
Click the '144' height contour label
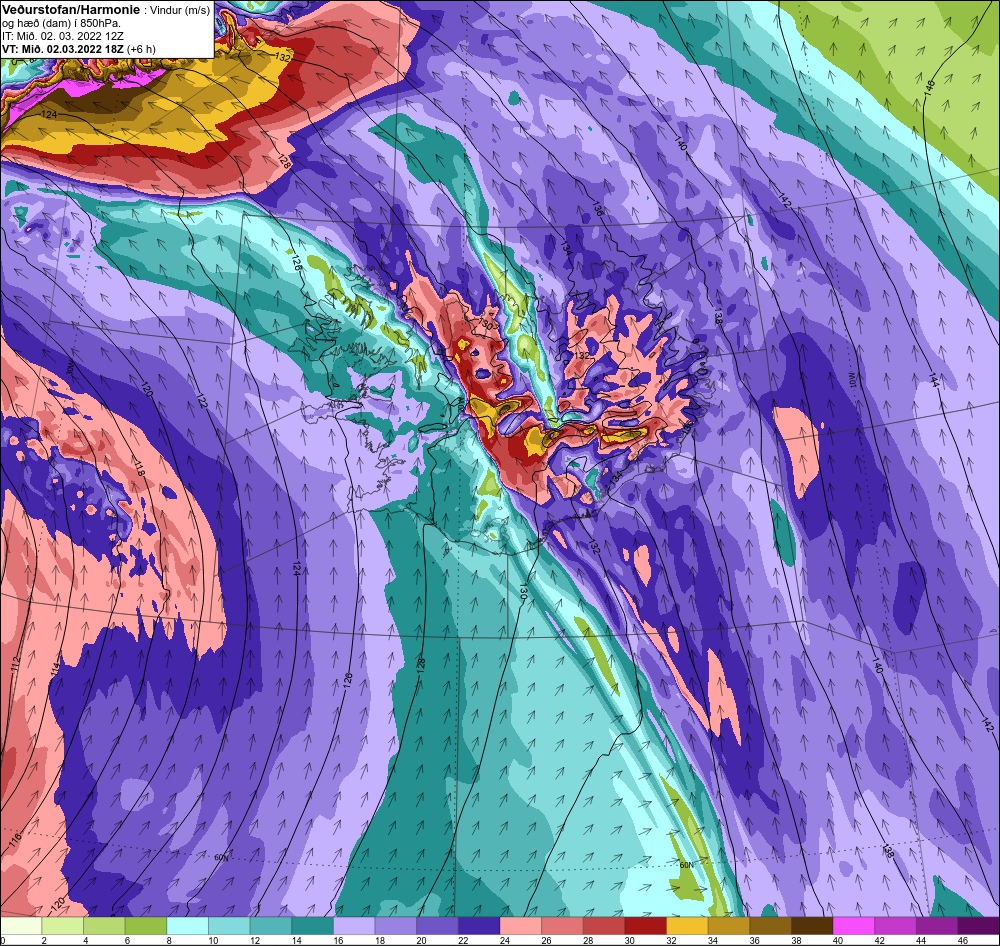pyautogui.click(x=934, y=381)
